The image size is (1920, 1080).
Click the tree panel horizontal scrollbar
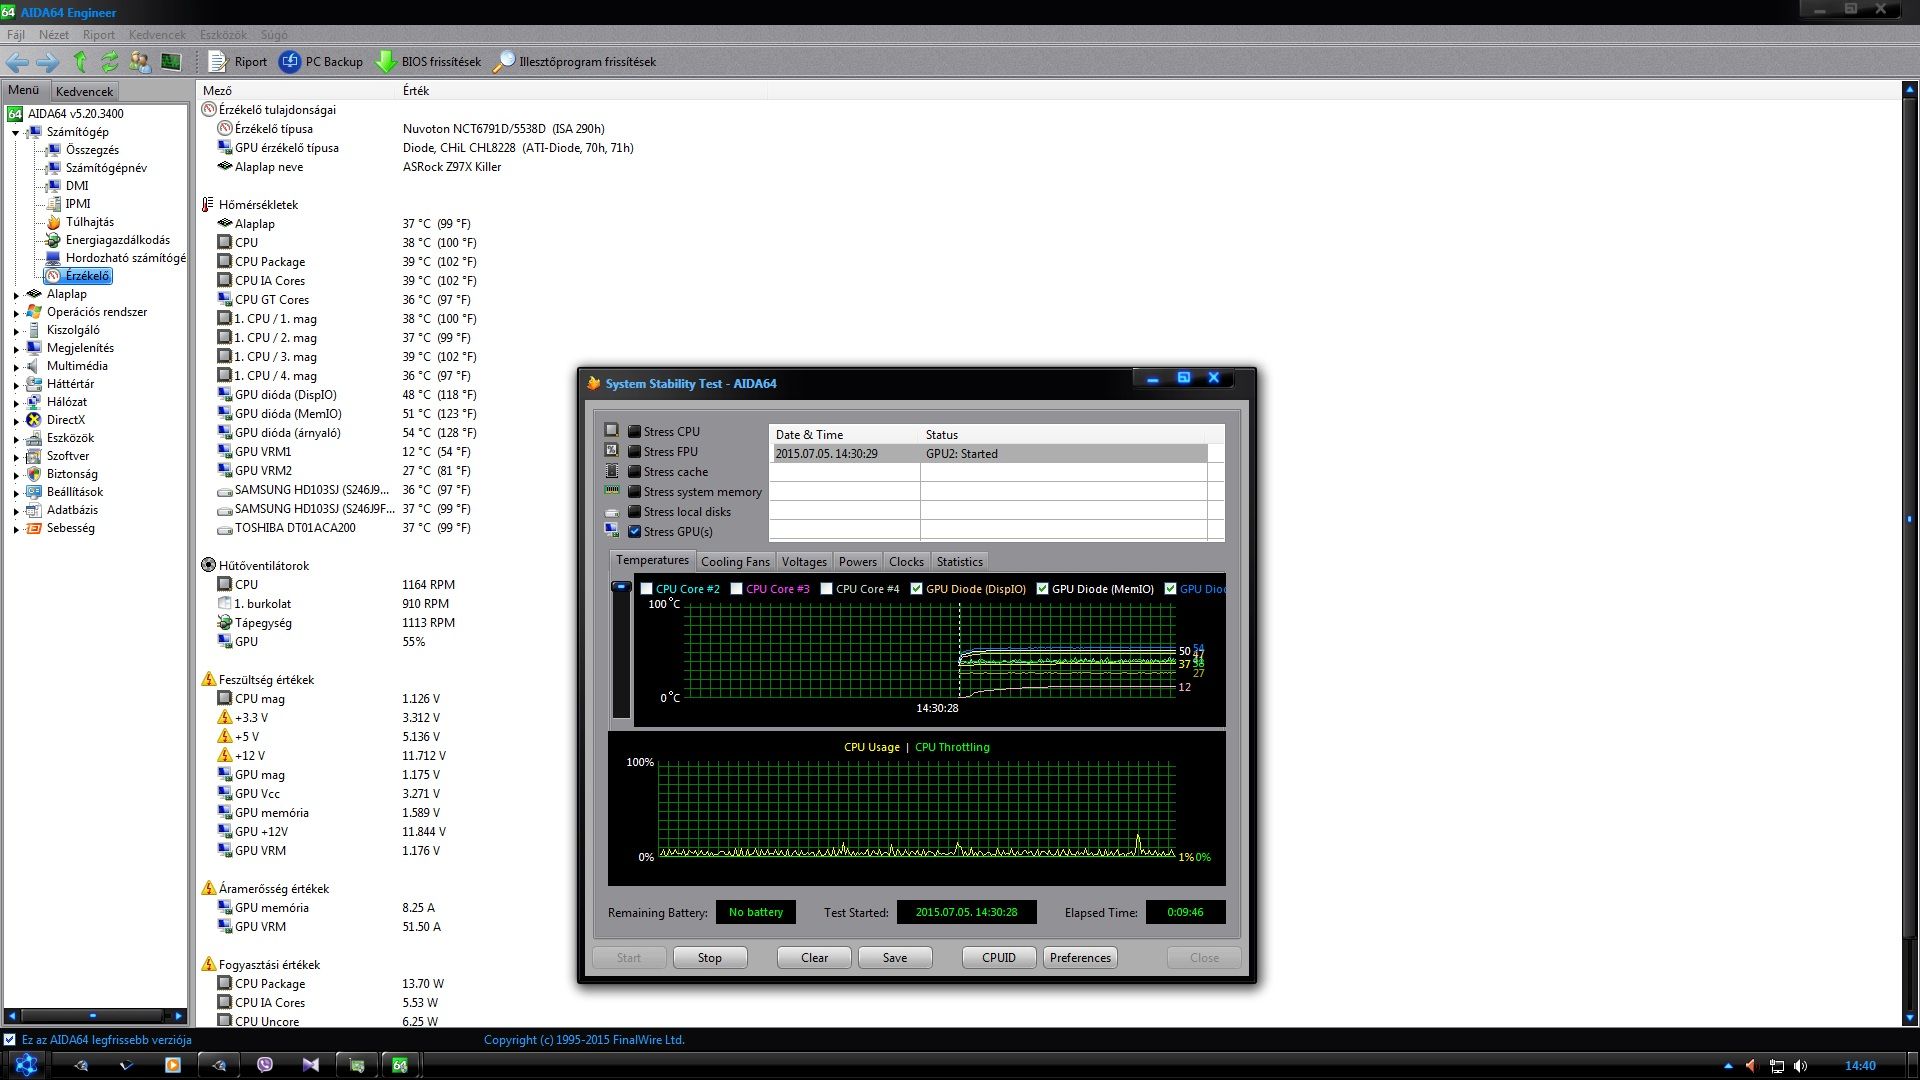[x=94, y=1016]
